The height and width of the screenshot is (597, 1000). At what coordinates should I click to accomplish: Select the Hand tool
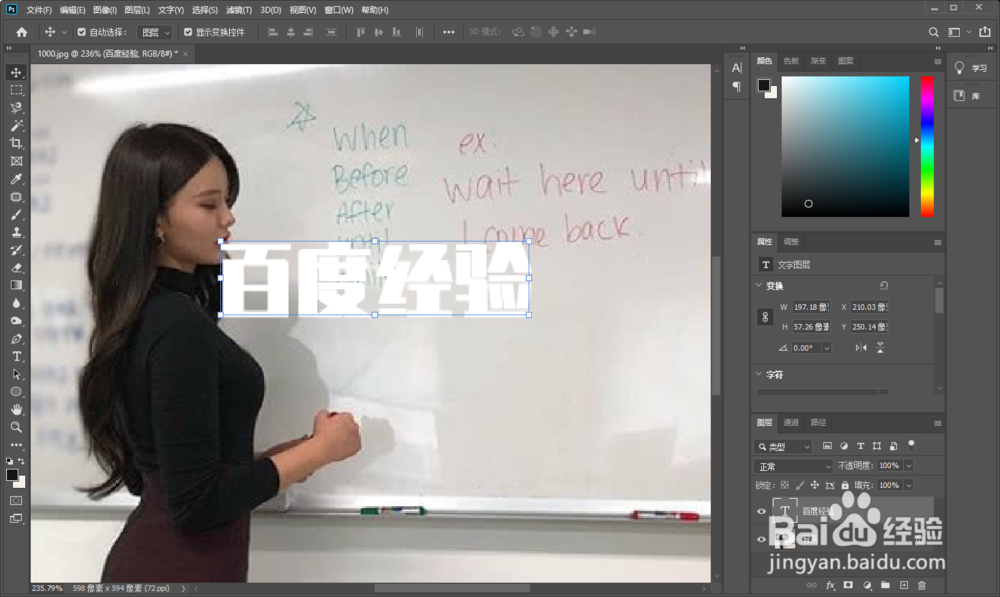coord(16,409)
